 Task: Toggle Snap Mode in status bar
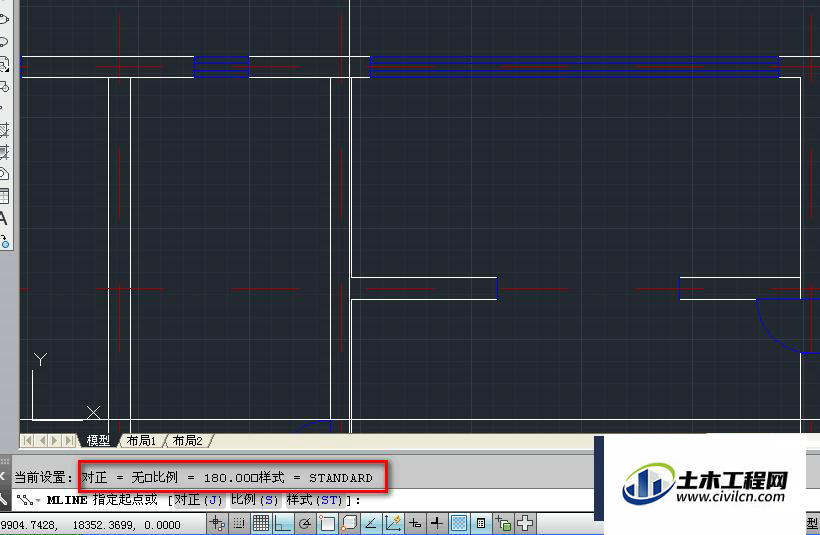point(238,523)
